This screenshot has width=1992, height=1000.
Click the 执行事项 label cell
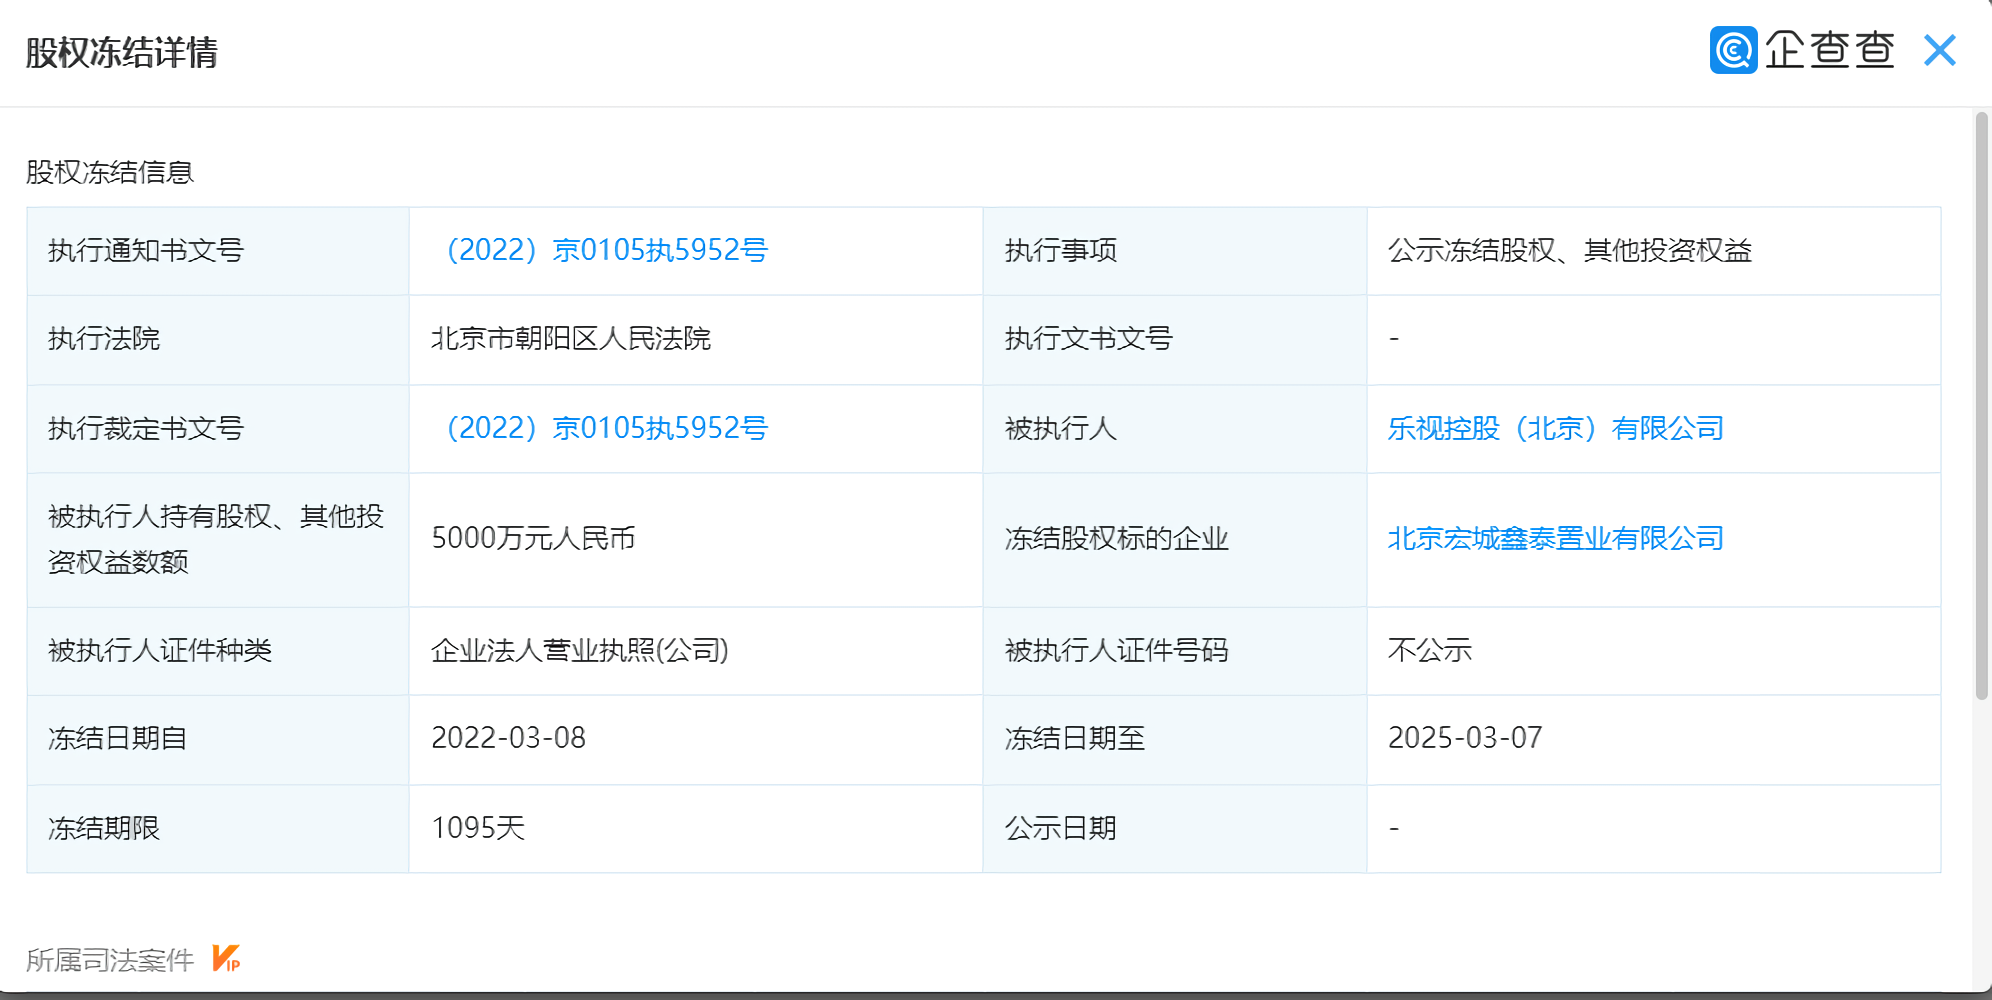click(1175, 250)
